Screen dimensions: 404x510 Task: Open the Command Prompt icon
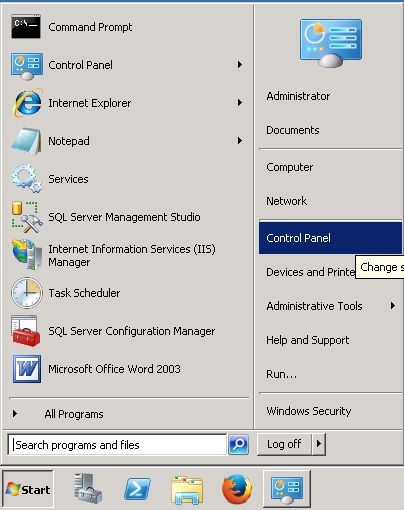click(26, 27)
